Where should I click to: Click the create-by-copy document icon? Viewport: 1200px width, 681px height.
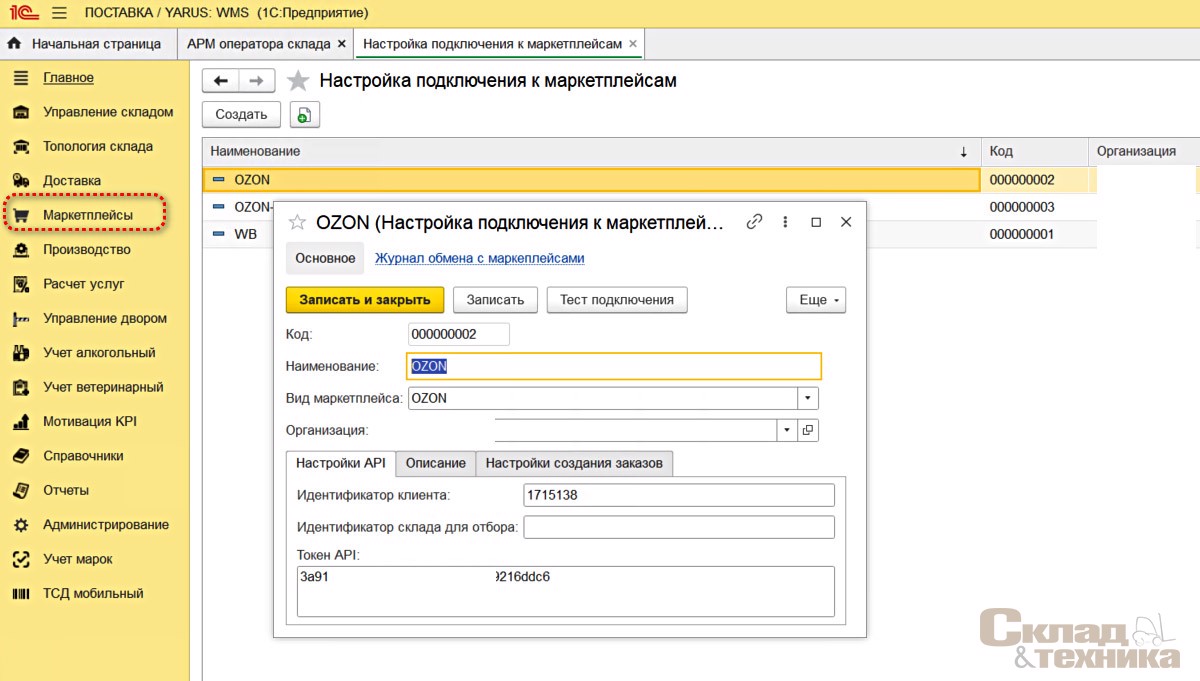304,115
